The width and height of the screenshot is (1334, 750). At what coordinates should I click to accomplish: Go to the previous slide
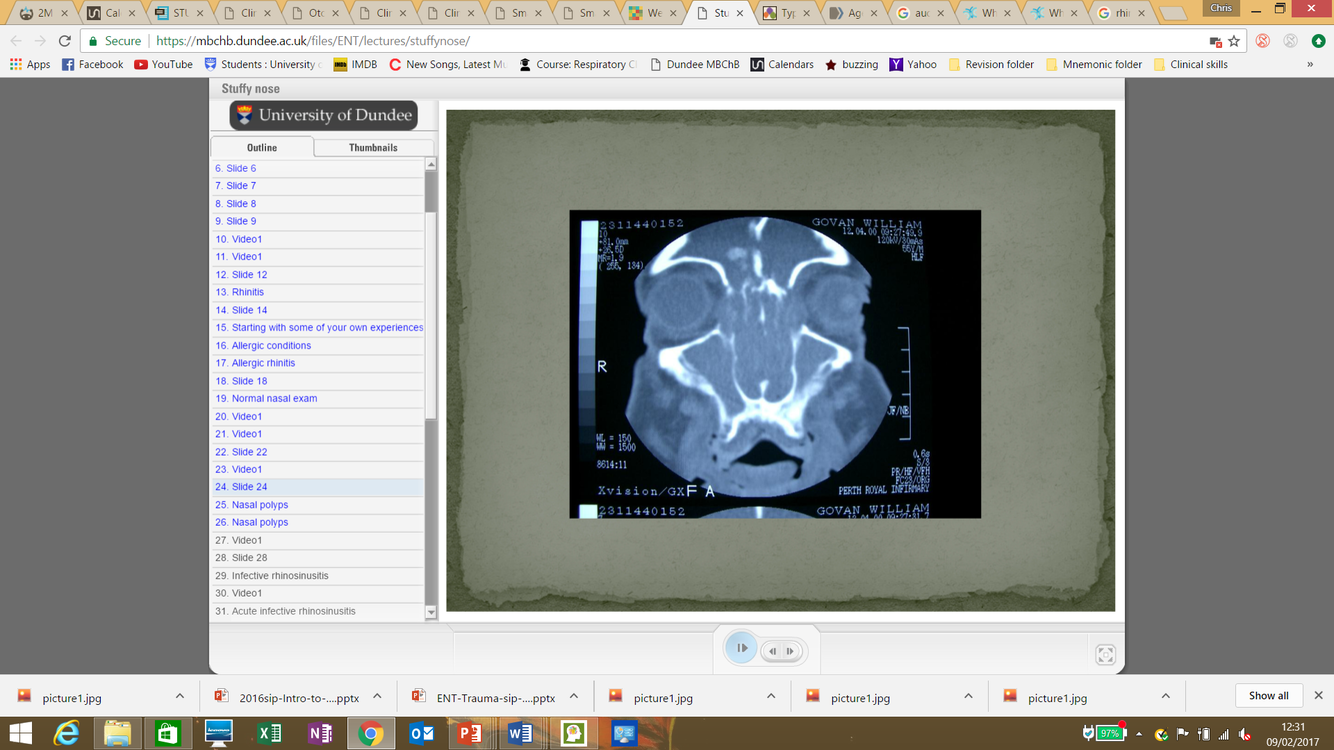(x=773, y=651)
